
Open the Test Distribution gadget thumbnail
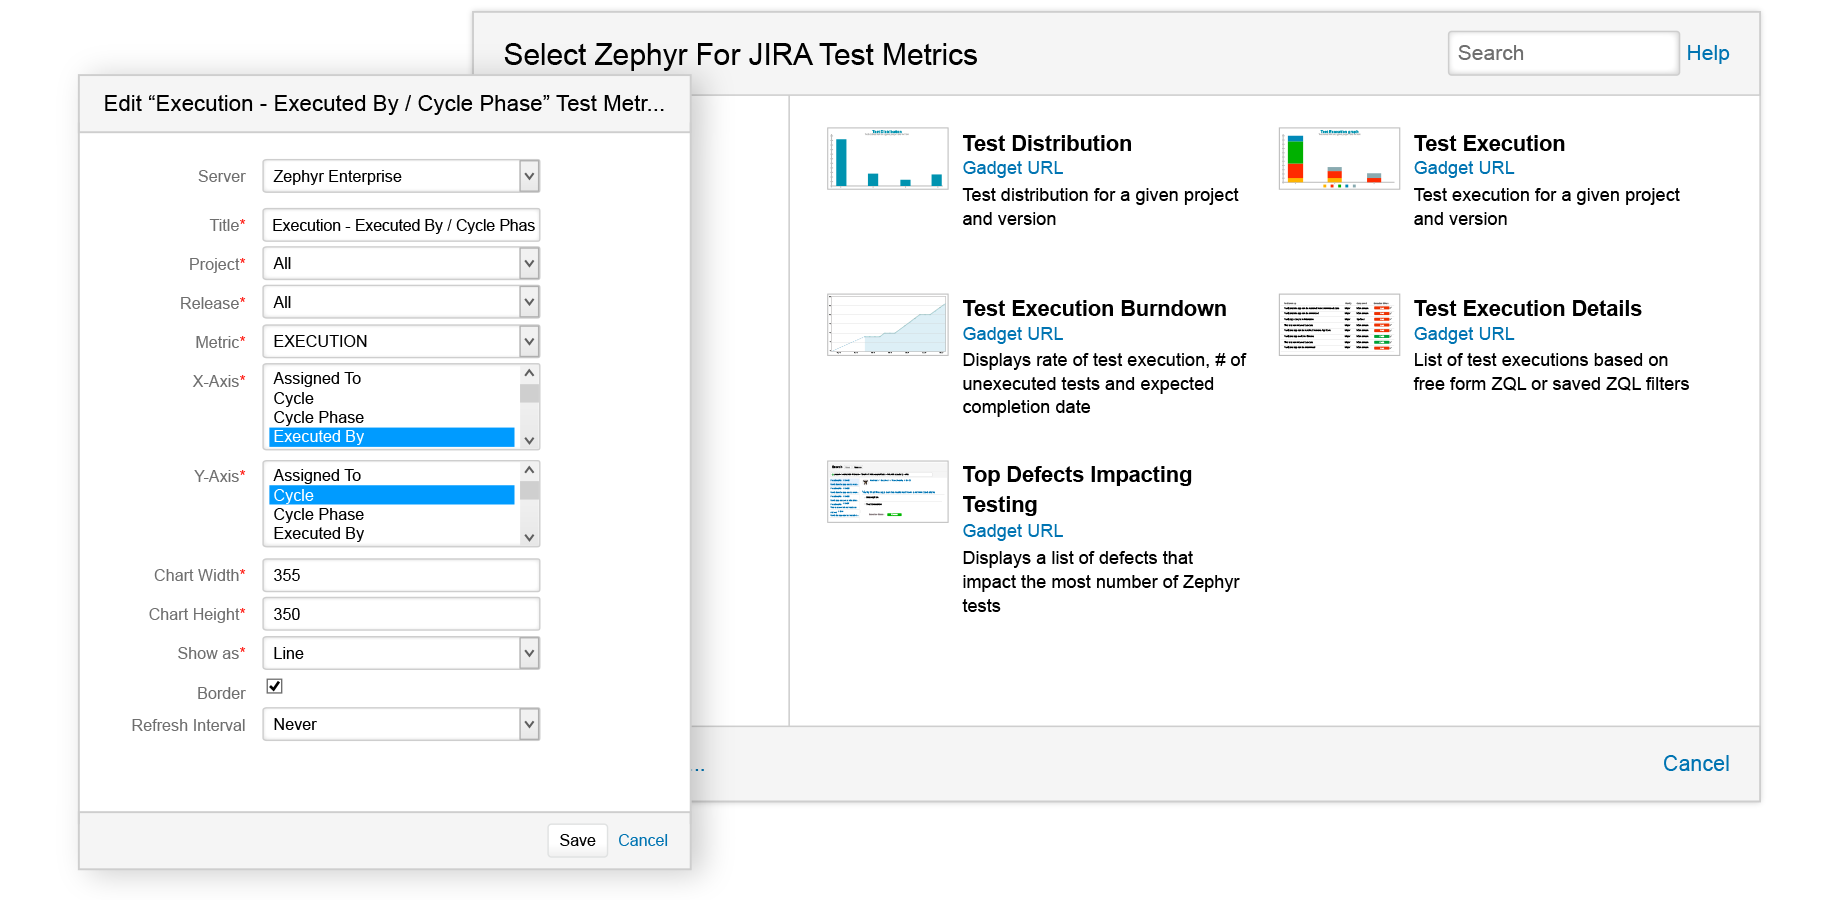coord(887,158)
